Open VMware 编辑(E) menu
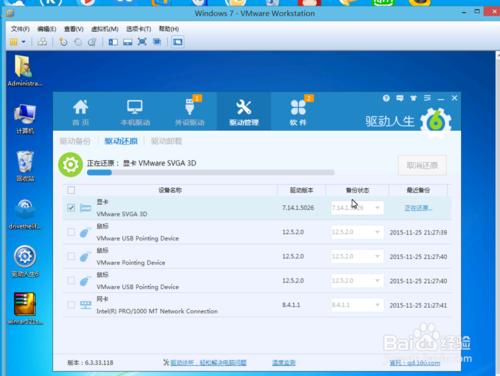Viewport: 500px width, 376px height. [47, 29]
